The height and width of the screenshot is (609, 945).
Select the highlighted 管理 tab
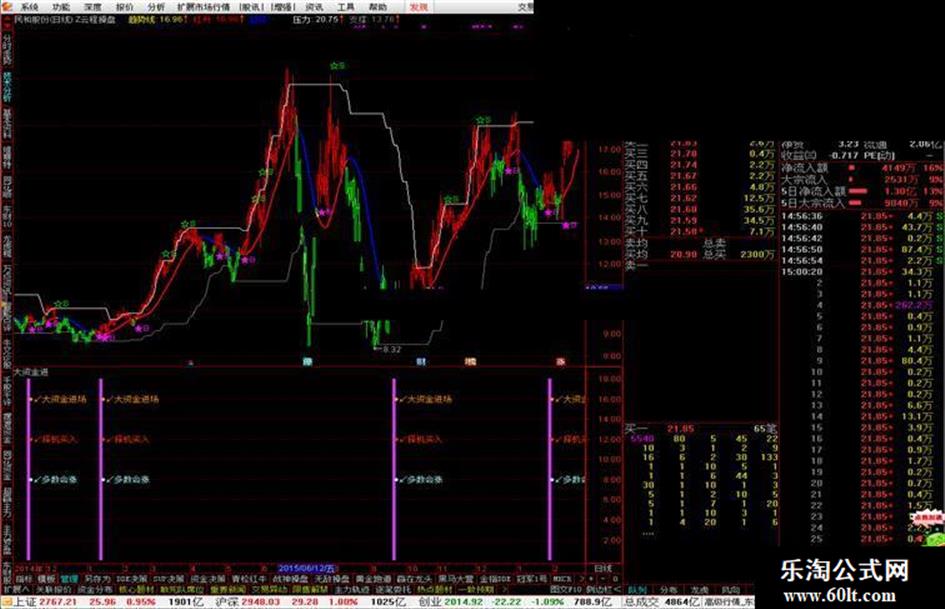pyautogui.click(x=69, y=579)
